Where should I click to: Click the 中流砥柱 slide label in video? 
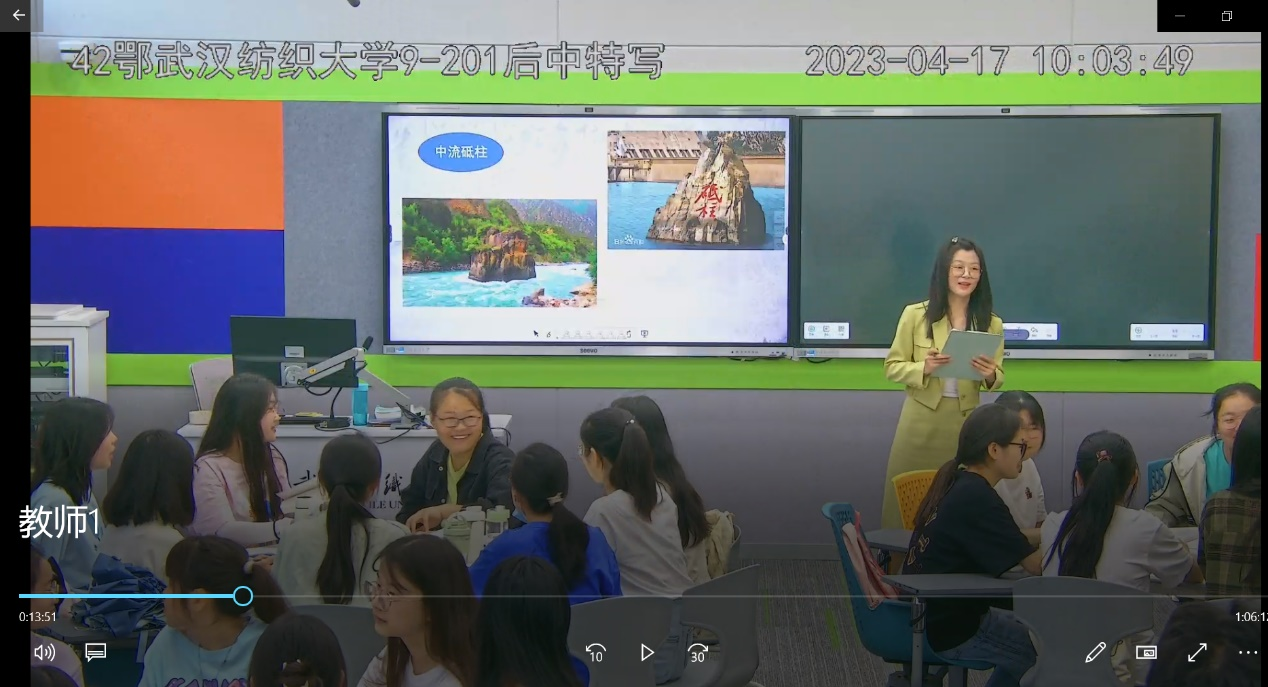coord(460,152)
